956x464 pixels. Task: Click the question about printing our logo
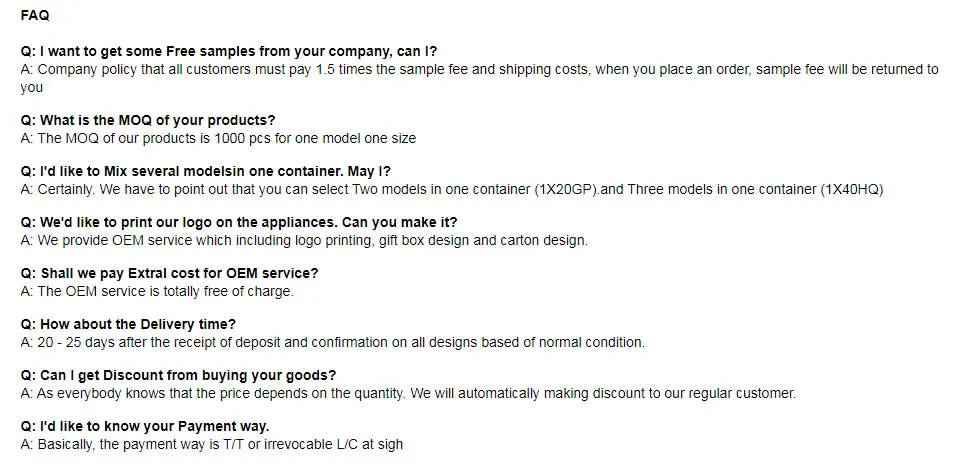tap(239, 222)
